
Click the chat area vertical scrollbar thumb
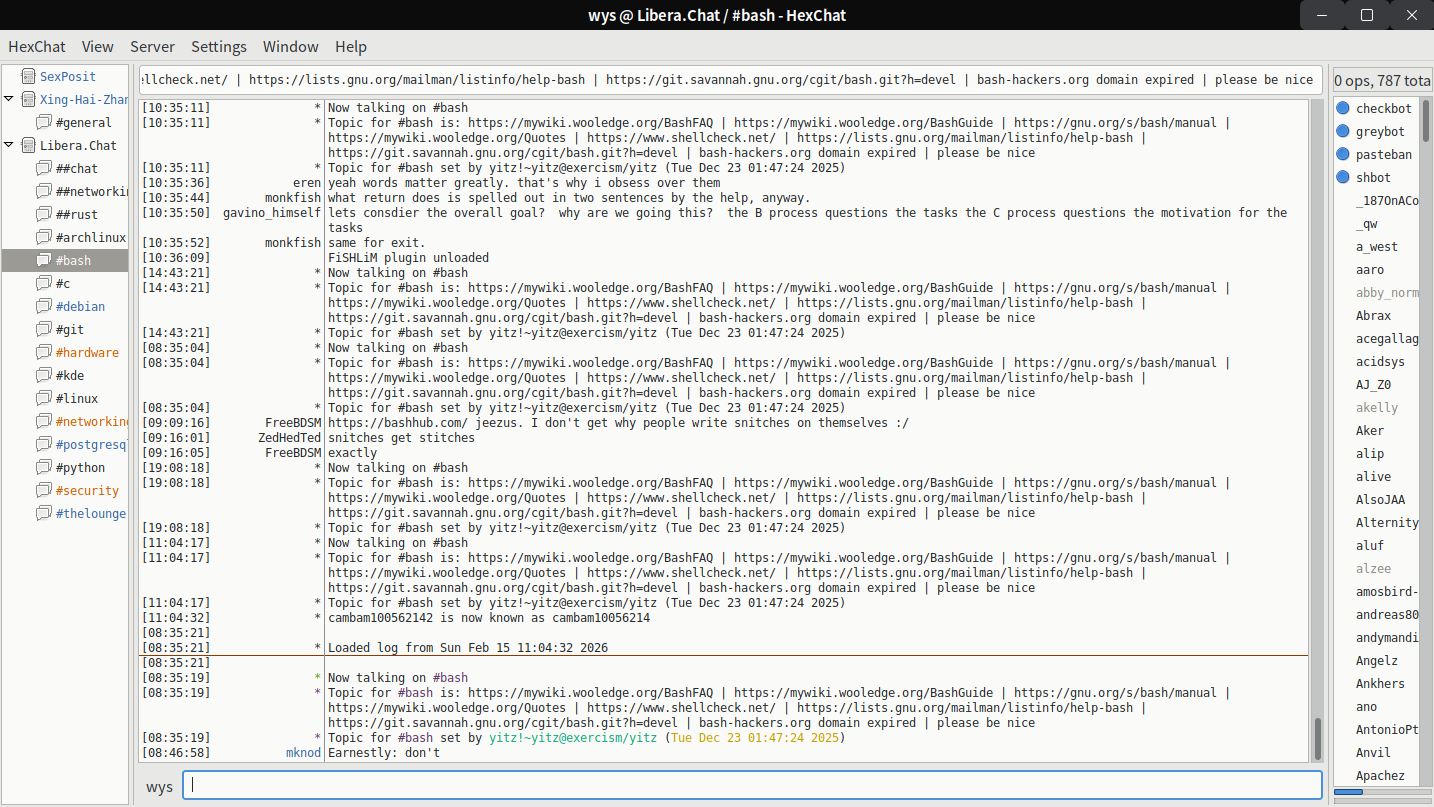click(1317, 738)
